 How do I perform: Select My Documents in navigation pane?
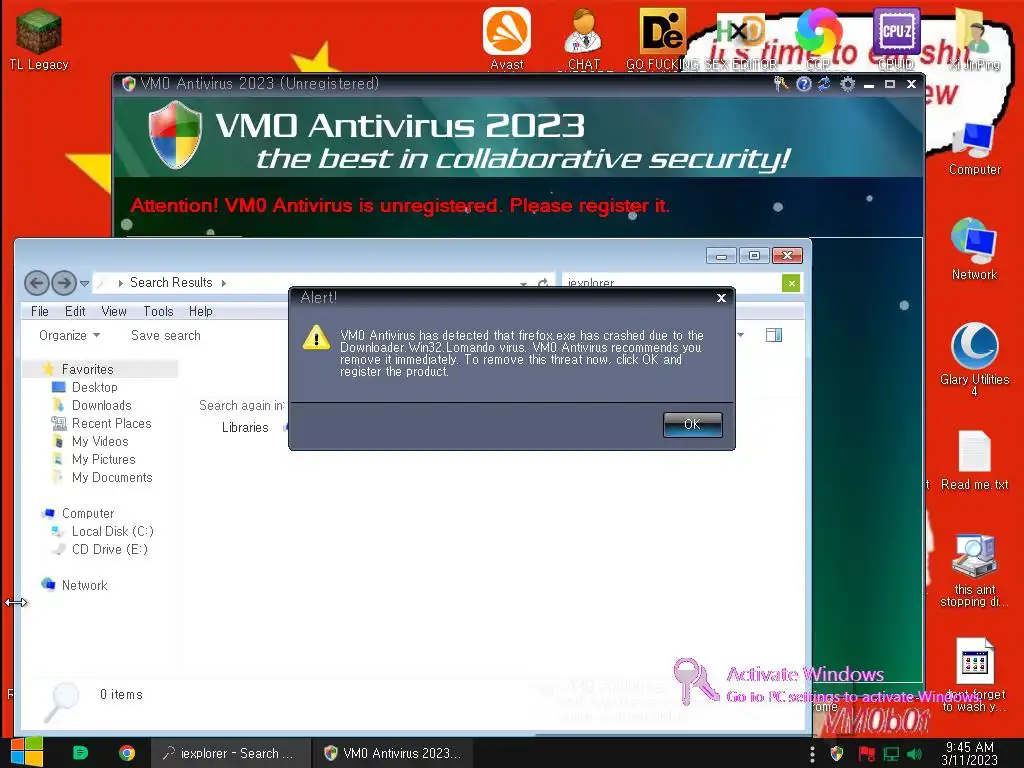coord(112,477)
